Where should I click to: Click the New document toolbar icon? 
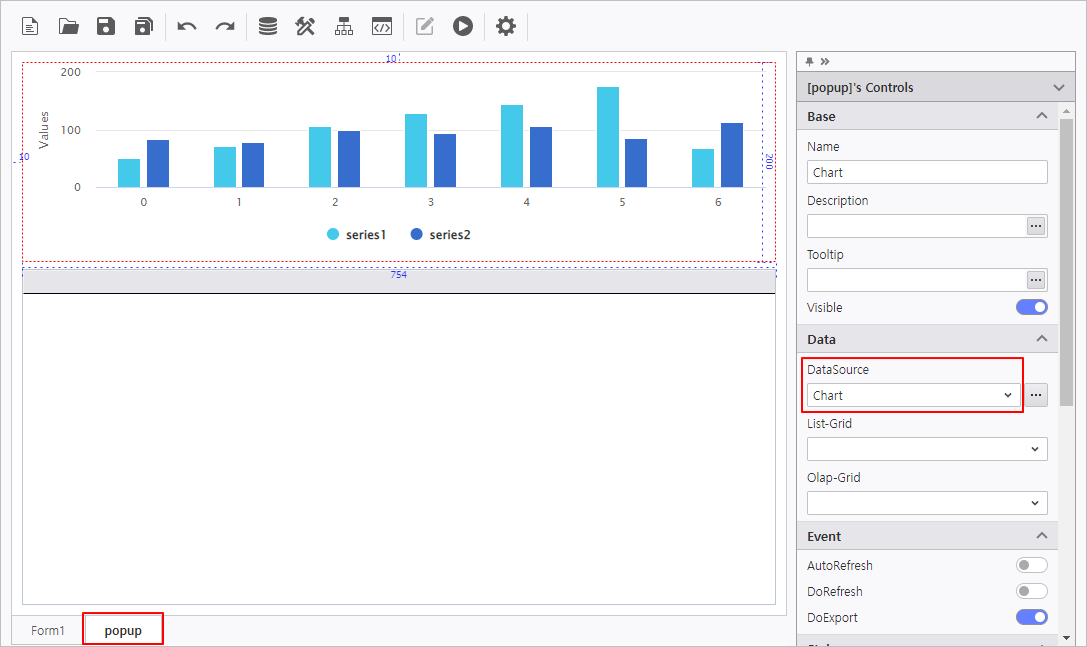(30, 26)
